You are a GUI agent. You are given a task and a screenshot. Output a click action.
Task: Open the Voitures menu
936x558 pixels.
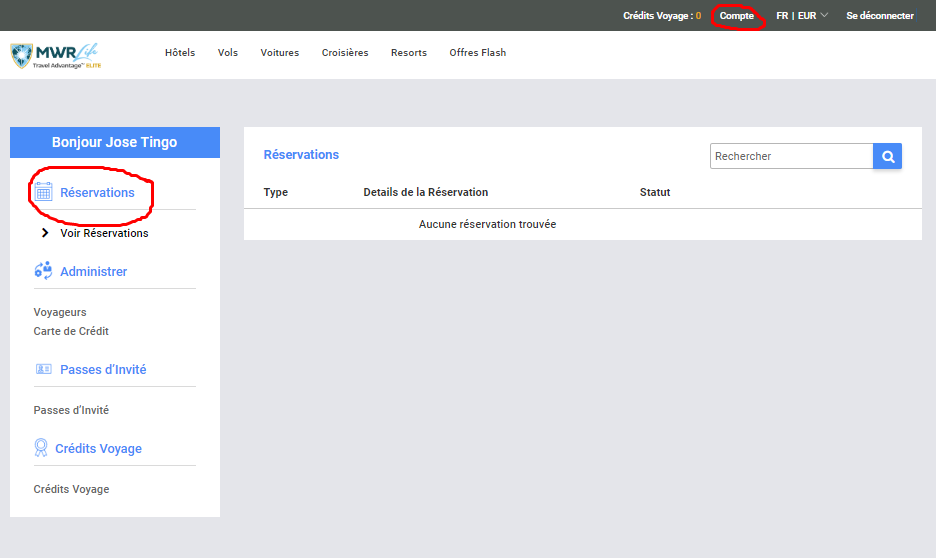point(279,53)
